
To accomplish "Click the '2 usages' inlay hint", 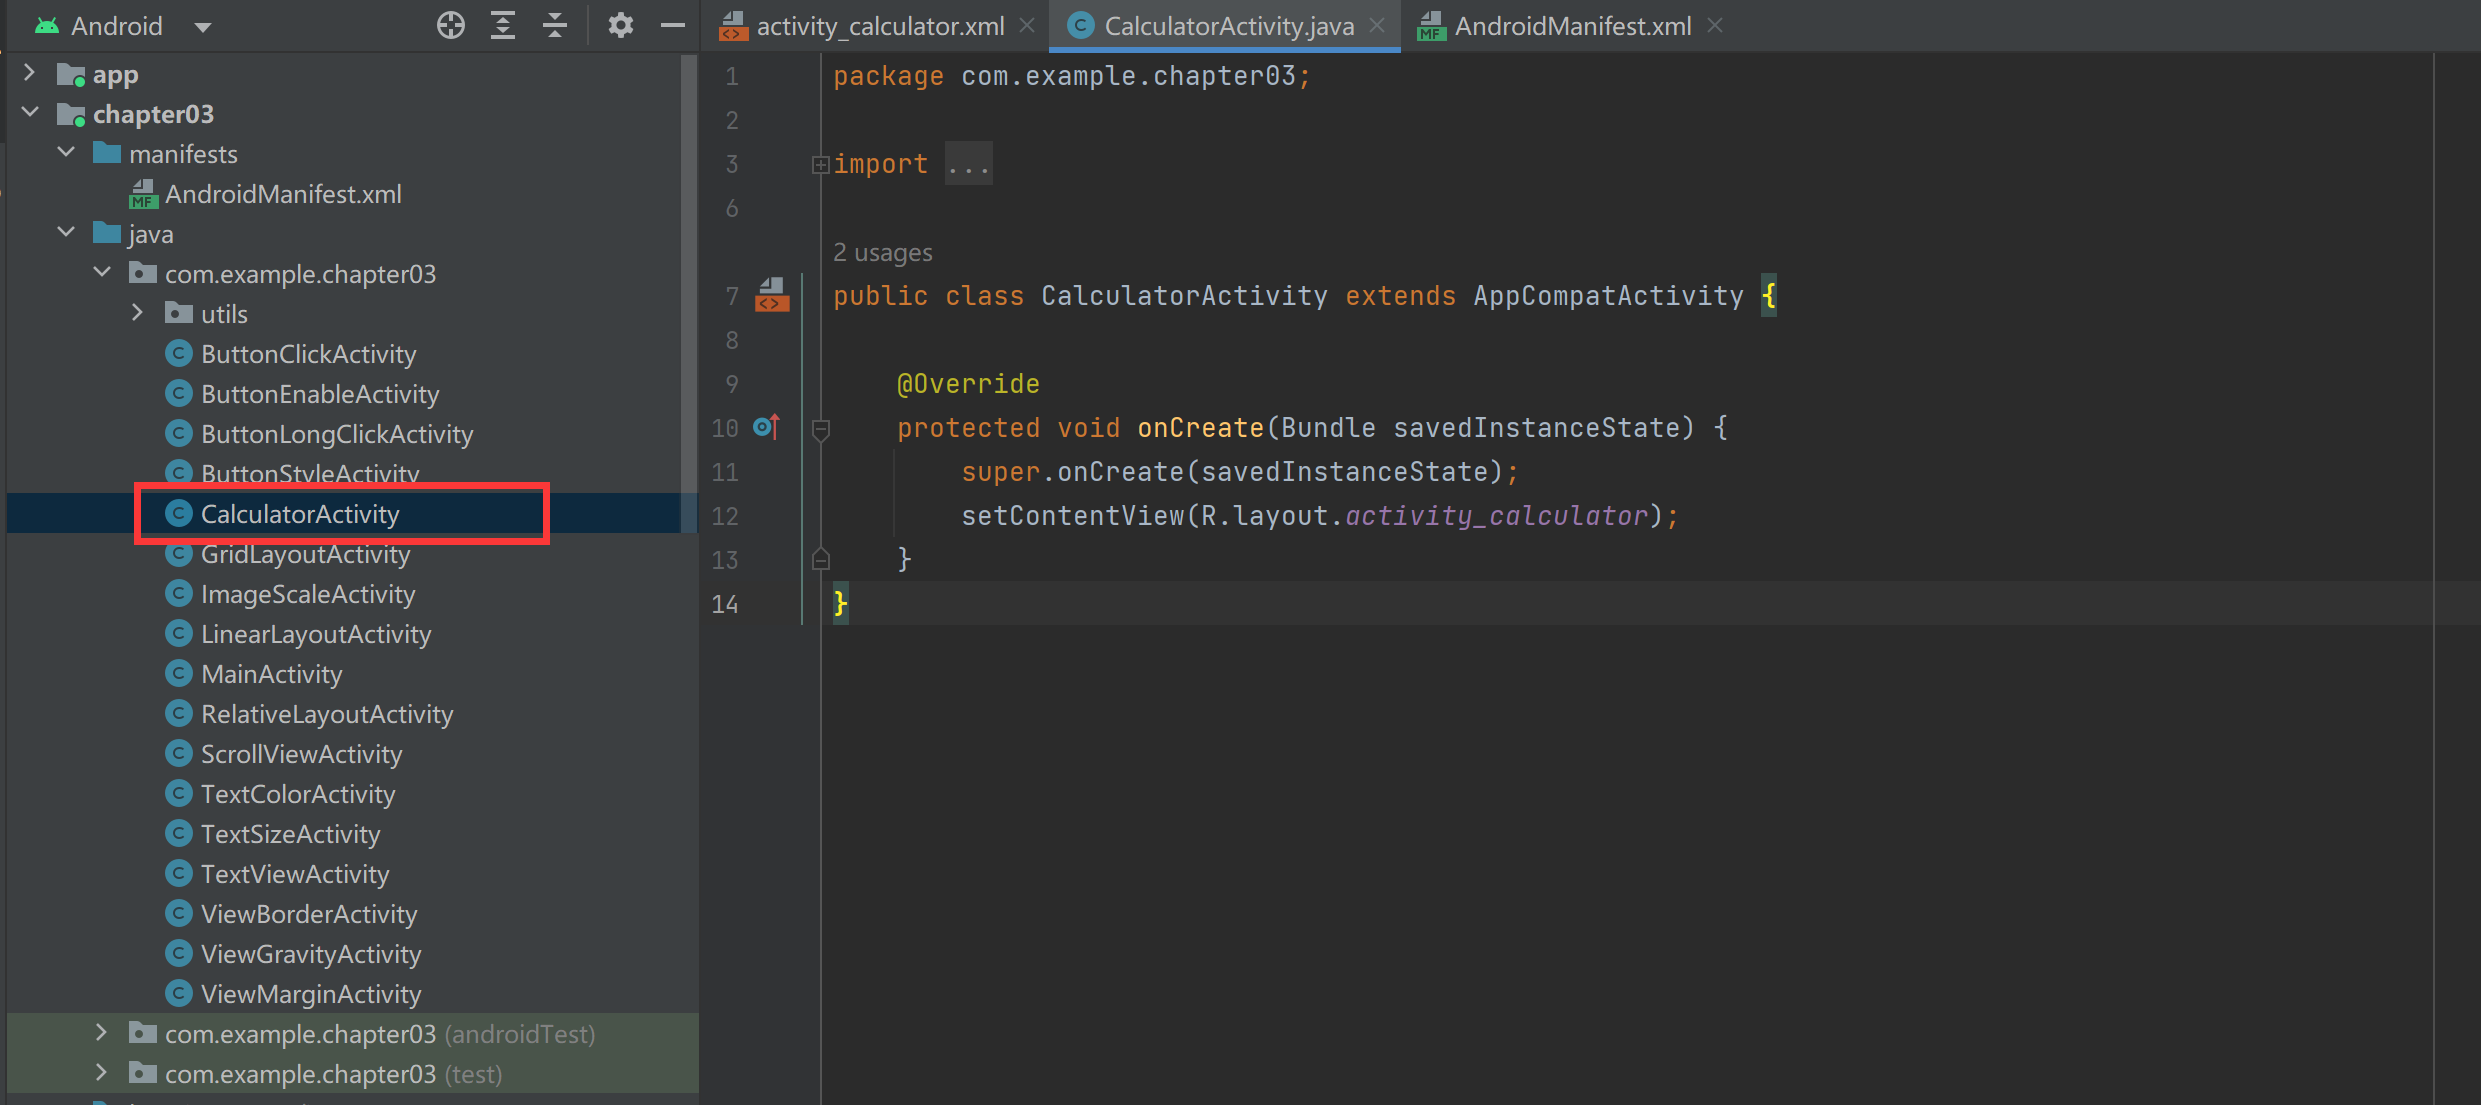I will coord(883,253).
